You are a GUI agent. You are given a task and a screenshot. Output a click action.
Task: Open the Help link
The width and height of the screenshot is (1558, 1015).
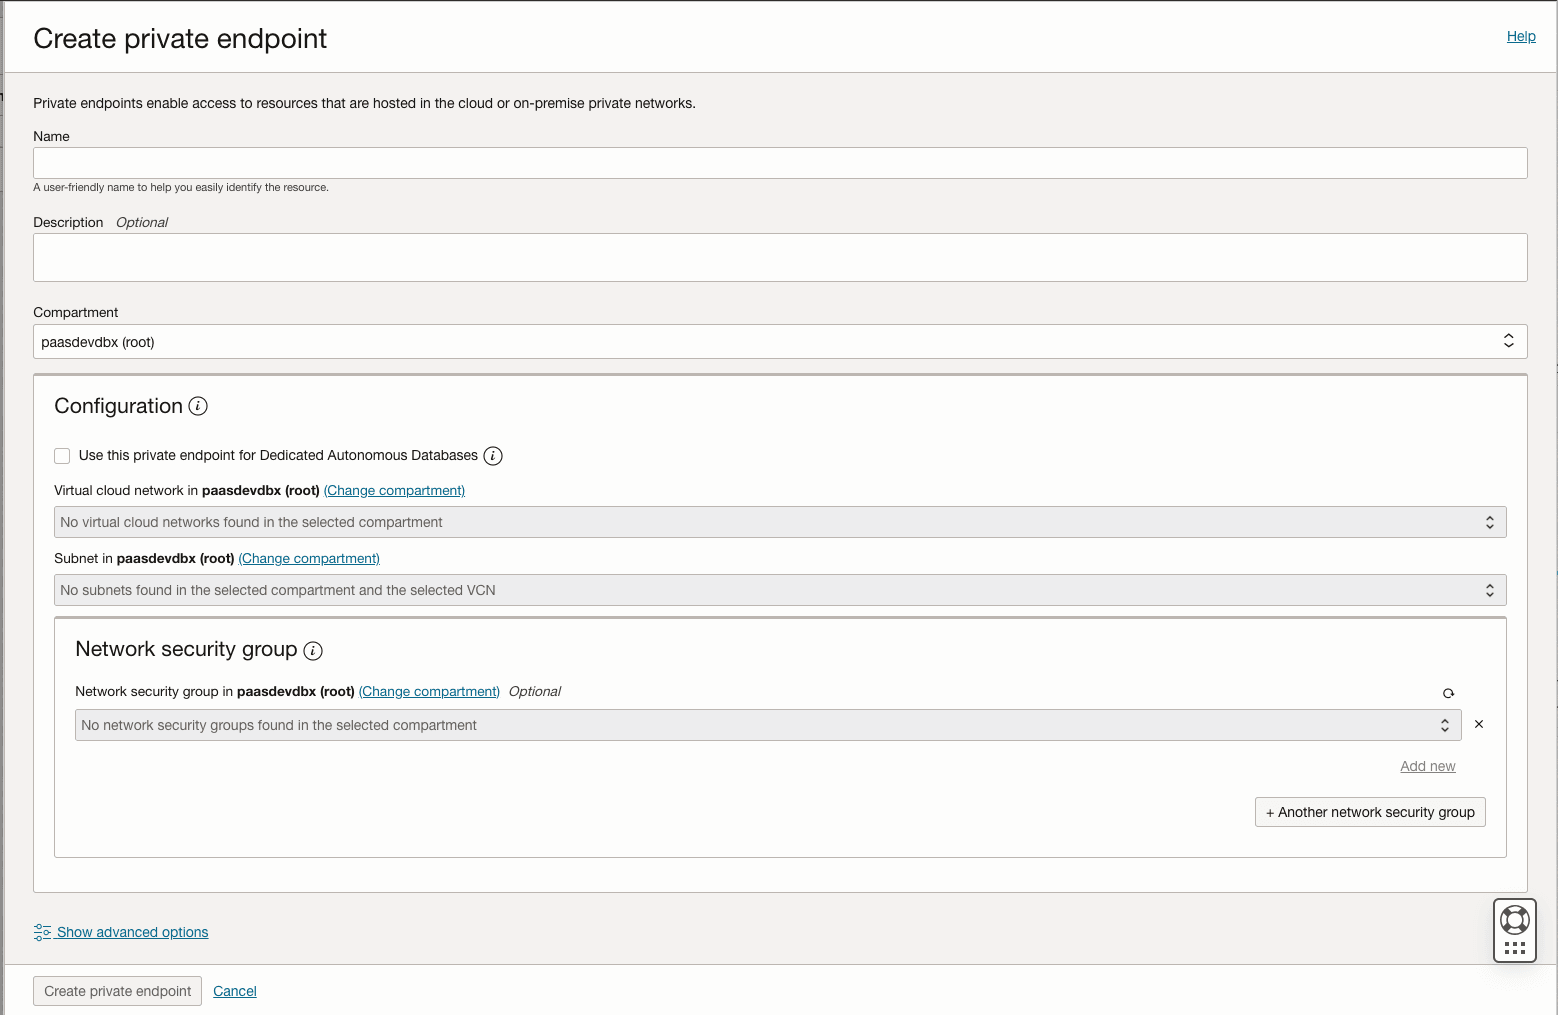[1521, 36]
